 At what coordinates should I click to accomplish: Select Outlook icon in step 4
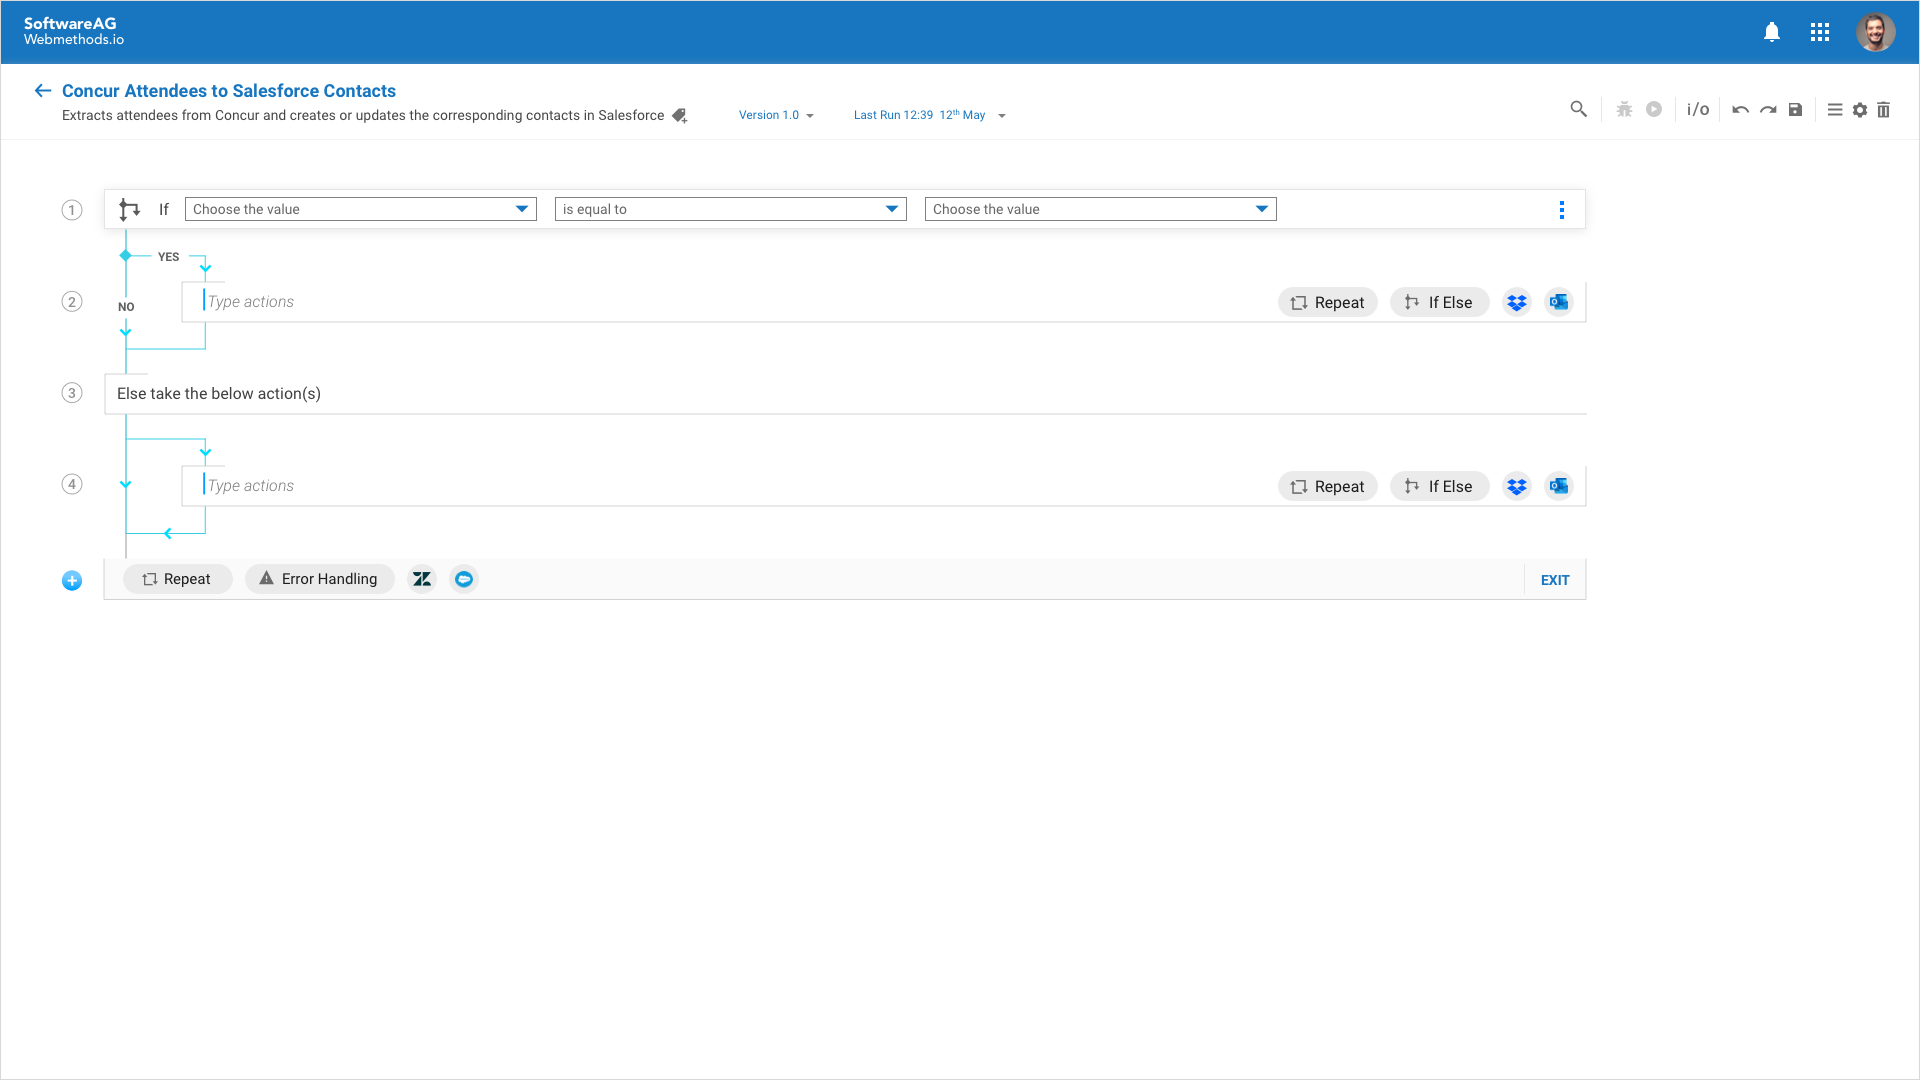click(1559, 486)
